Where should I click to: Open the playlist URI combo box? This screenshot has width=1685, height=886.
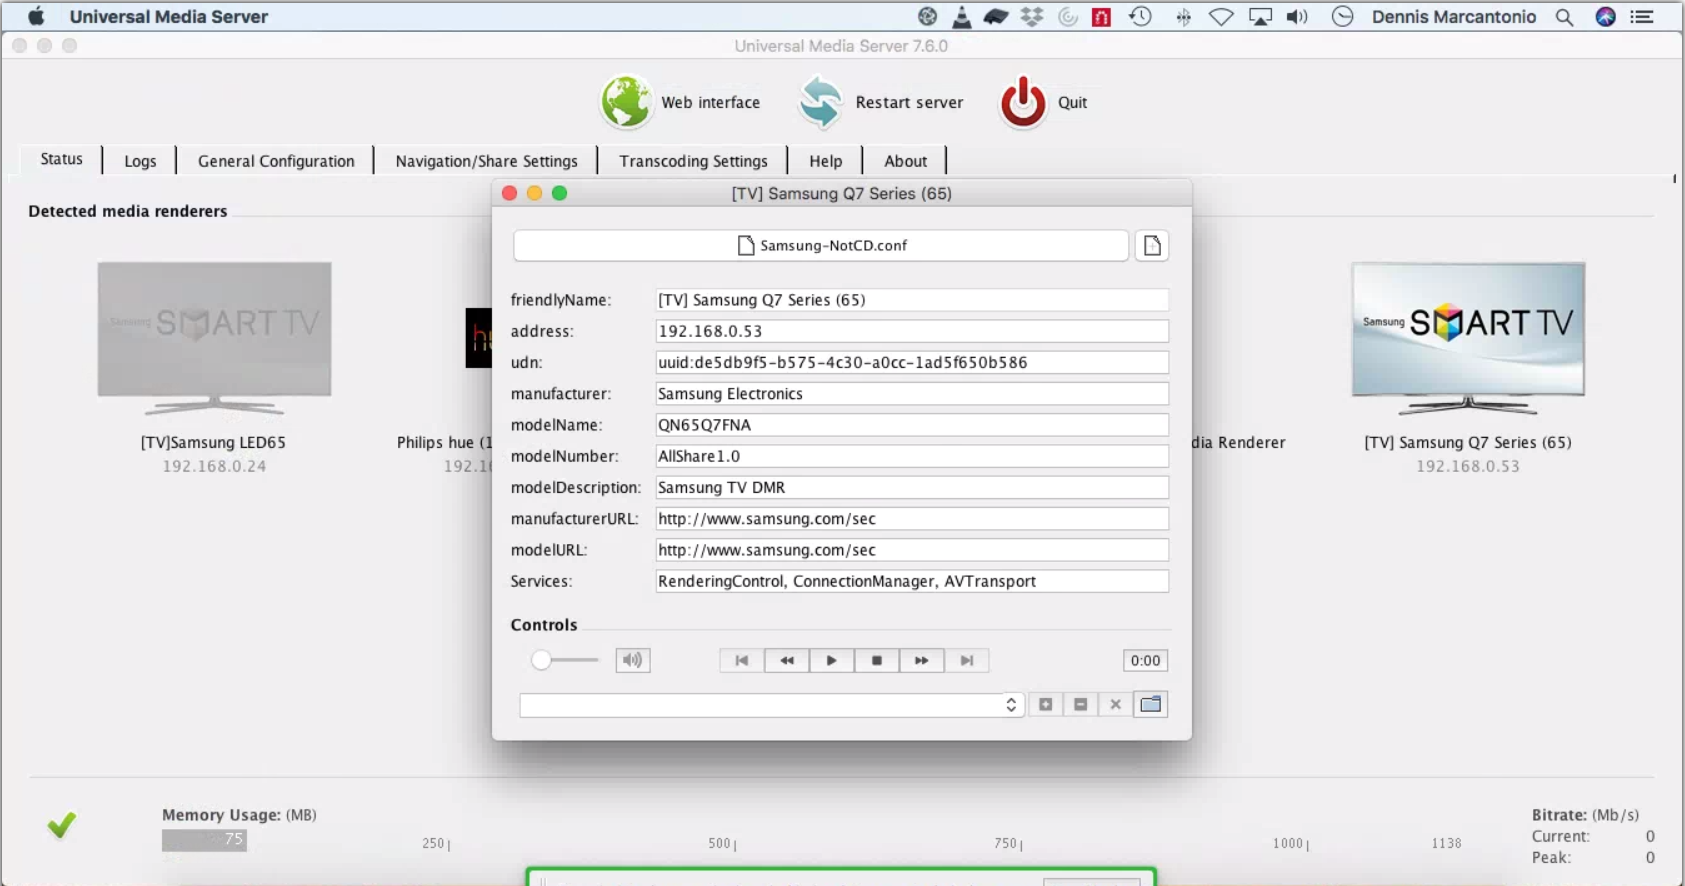click(772, 705)
